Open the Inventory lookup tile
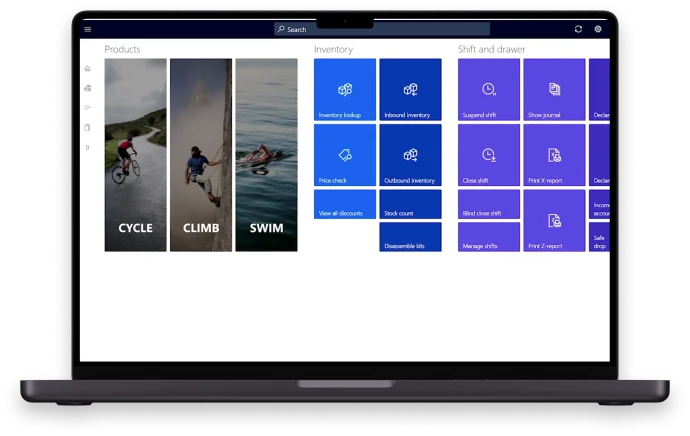Screen dimensions: 690x436 [345, 89]
